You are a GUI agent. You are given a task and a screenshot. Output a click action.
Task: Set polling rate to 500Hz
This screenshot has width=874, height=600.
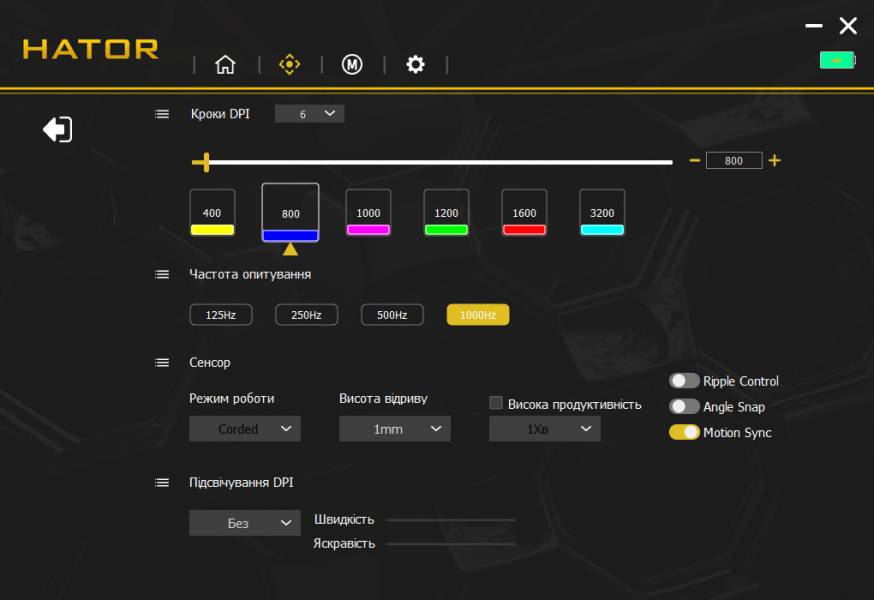[392, 314]
